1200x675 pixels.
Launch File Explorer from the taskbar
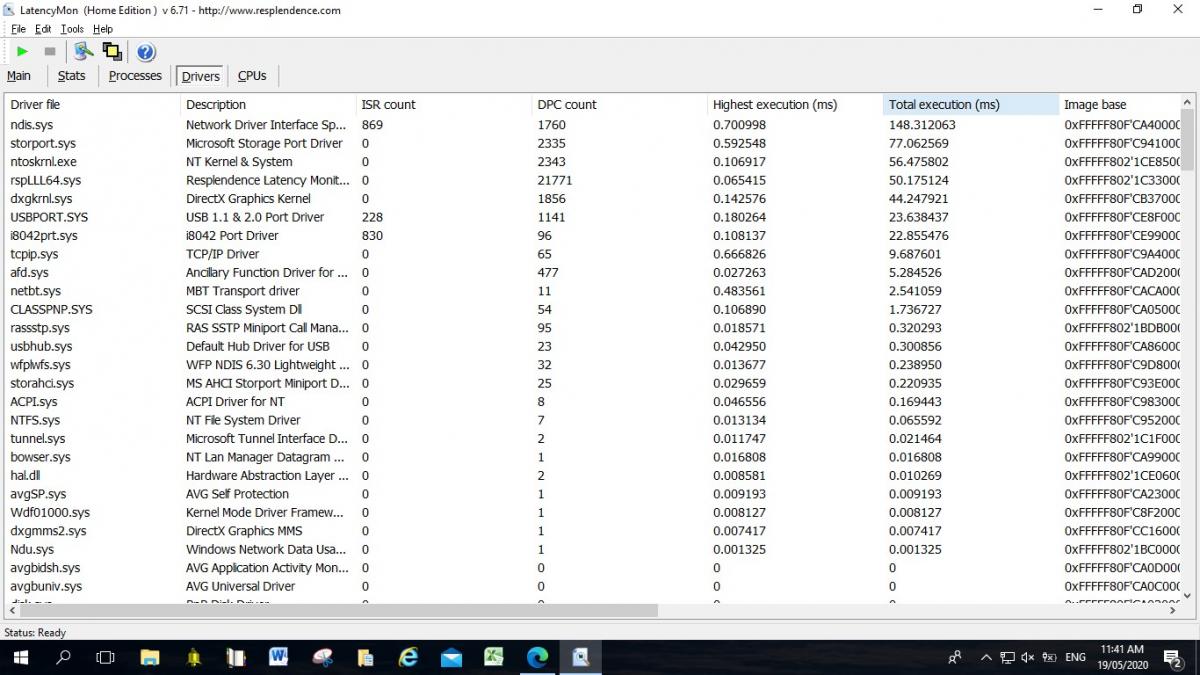tap(150, 657)
